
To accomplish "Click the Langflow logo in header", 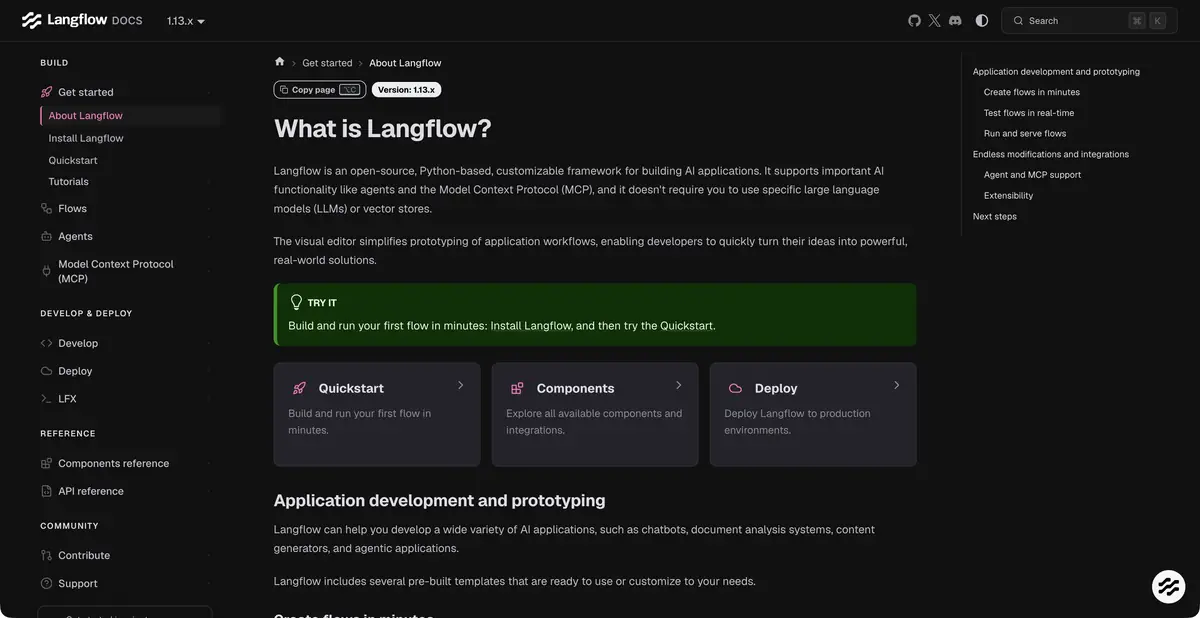I will tap(82, 20).
